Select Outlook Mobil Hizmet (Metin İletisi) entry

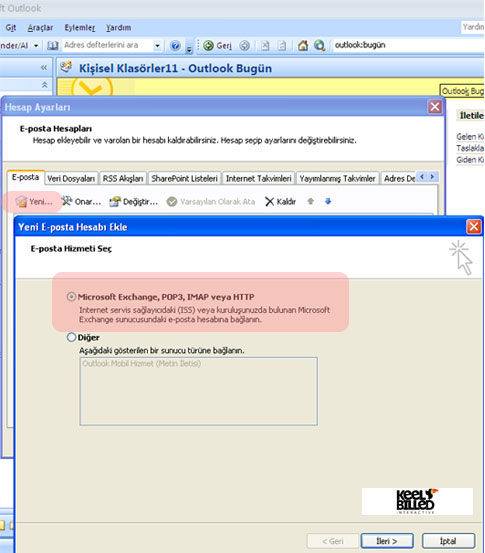(141, 364)
